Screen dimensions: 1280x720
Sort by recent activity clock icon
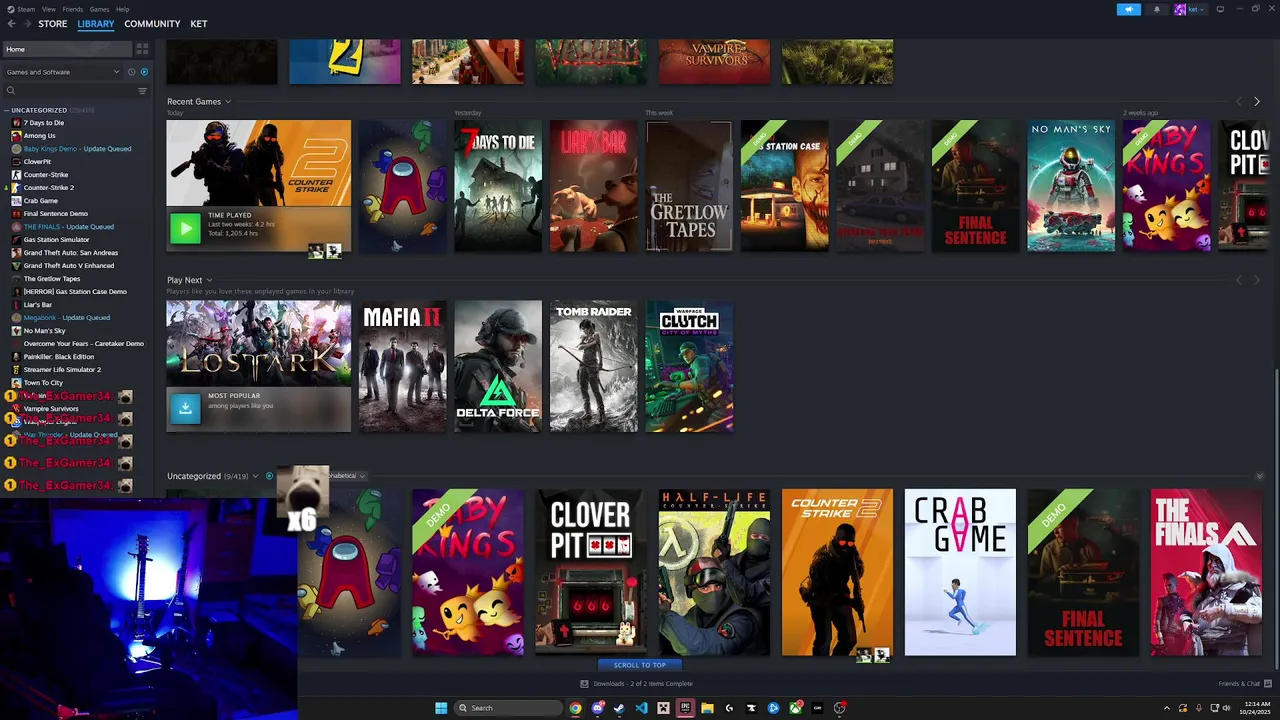point(131,72)
